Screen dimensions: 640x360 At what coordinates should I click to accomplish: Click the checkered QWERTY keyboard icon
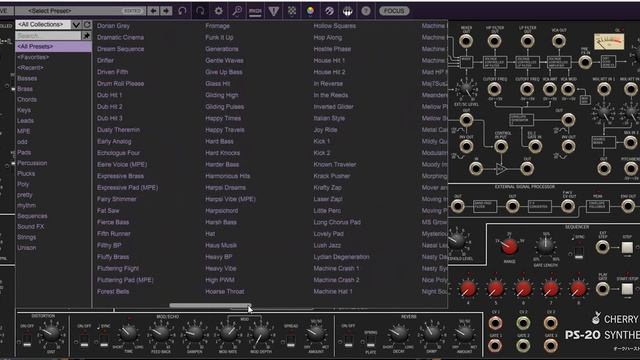[292, 11]
